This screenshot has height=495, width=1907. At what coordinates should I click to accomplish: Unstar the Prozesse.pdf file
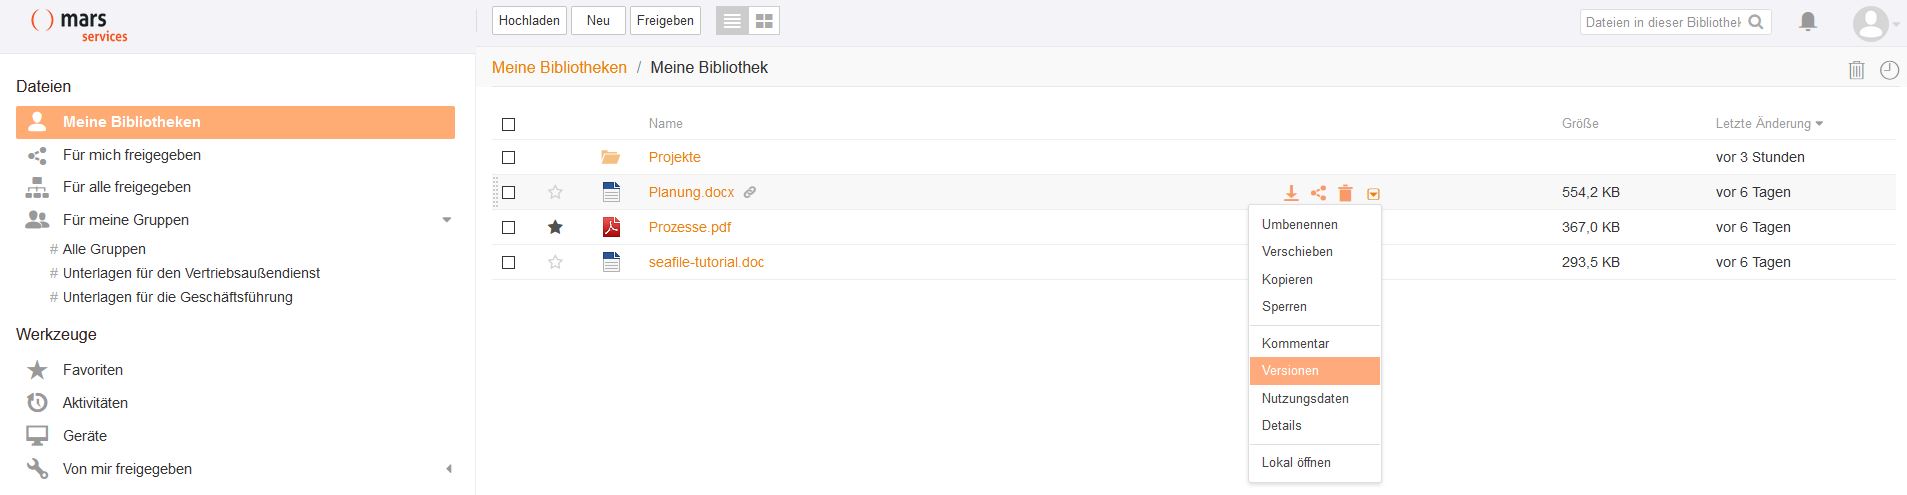click(555, 227)
